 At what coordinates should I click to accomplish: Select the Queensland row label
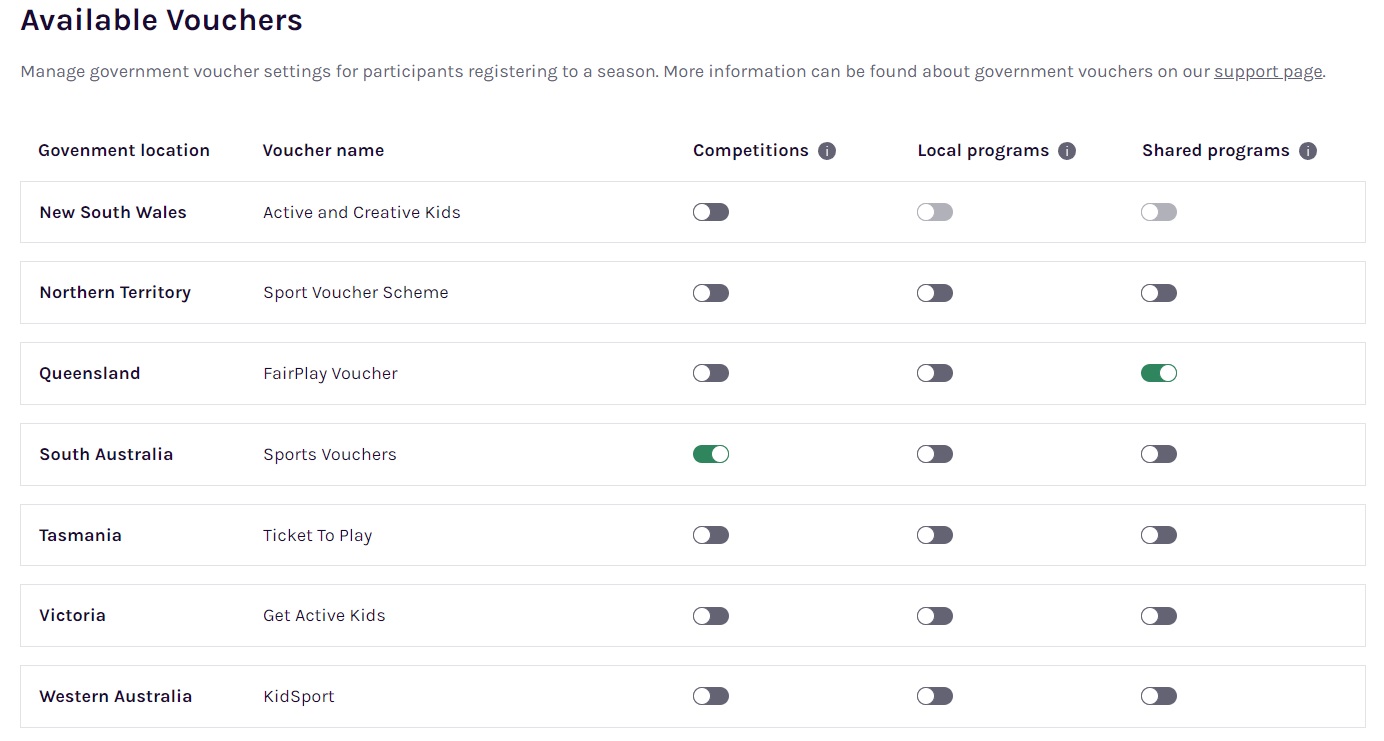pyautogui.click(x=90, y=373)
